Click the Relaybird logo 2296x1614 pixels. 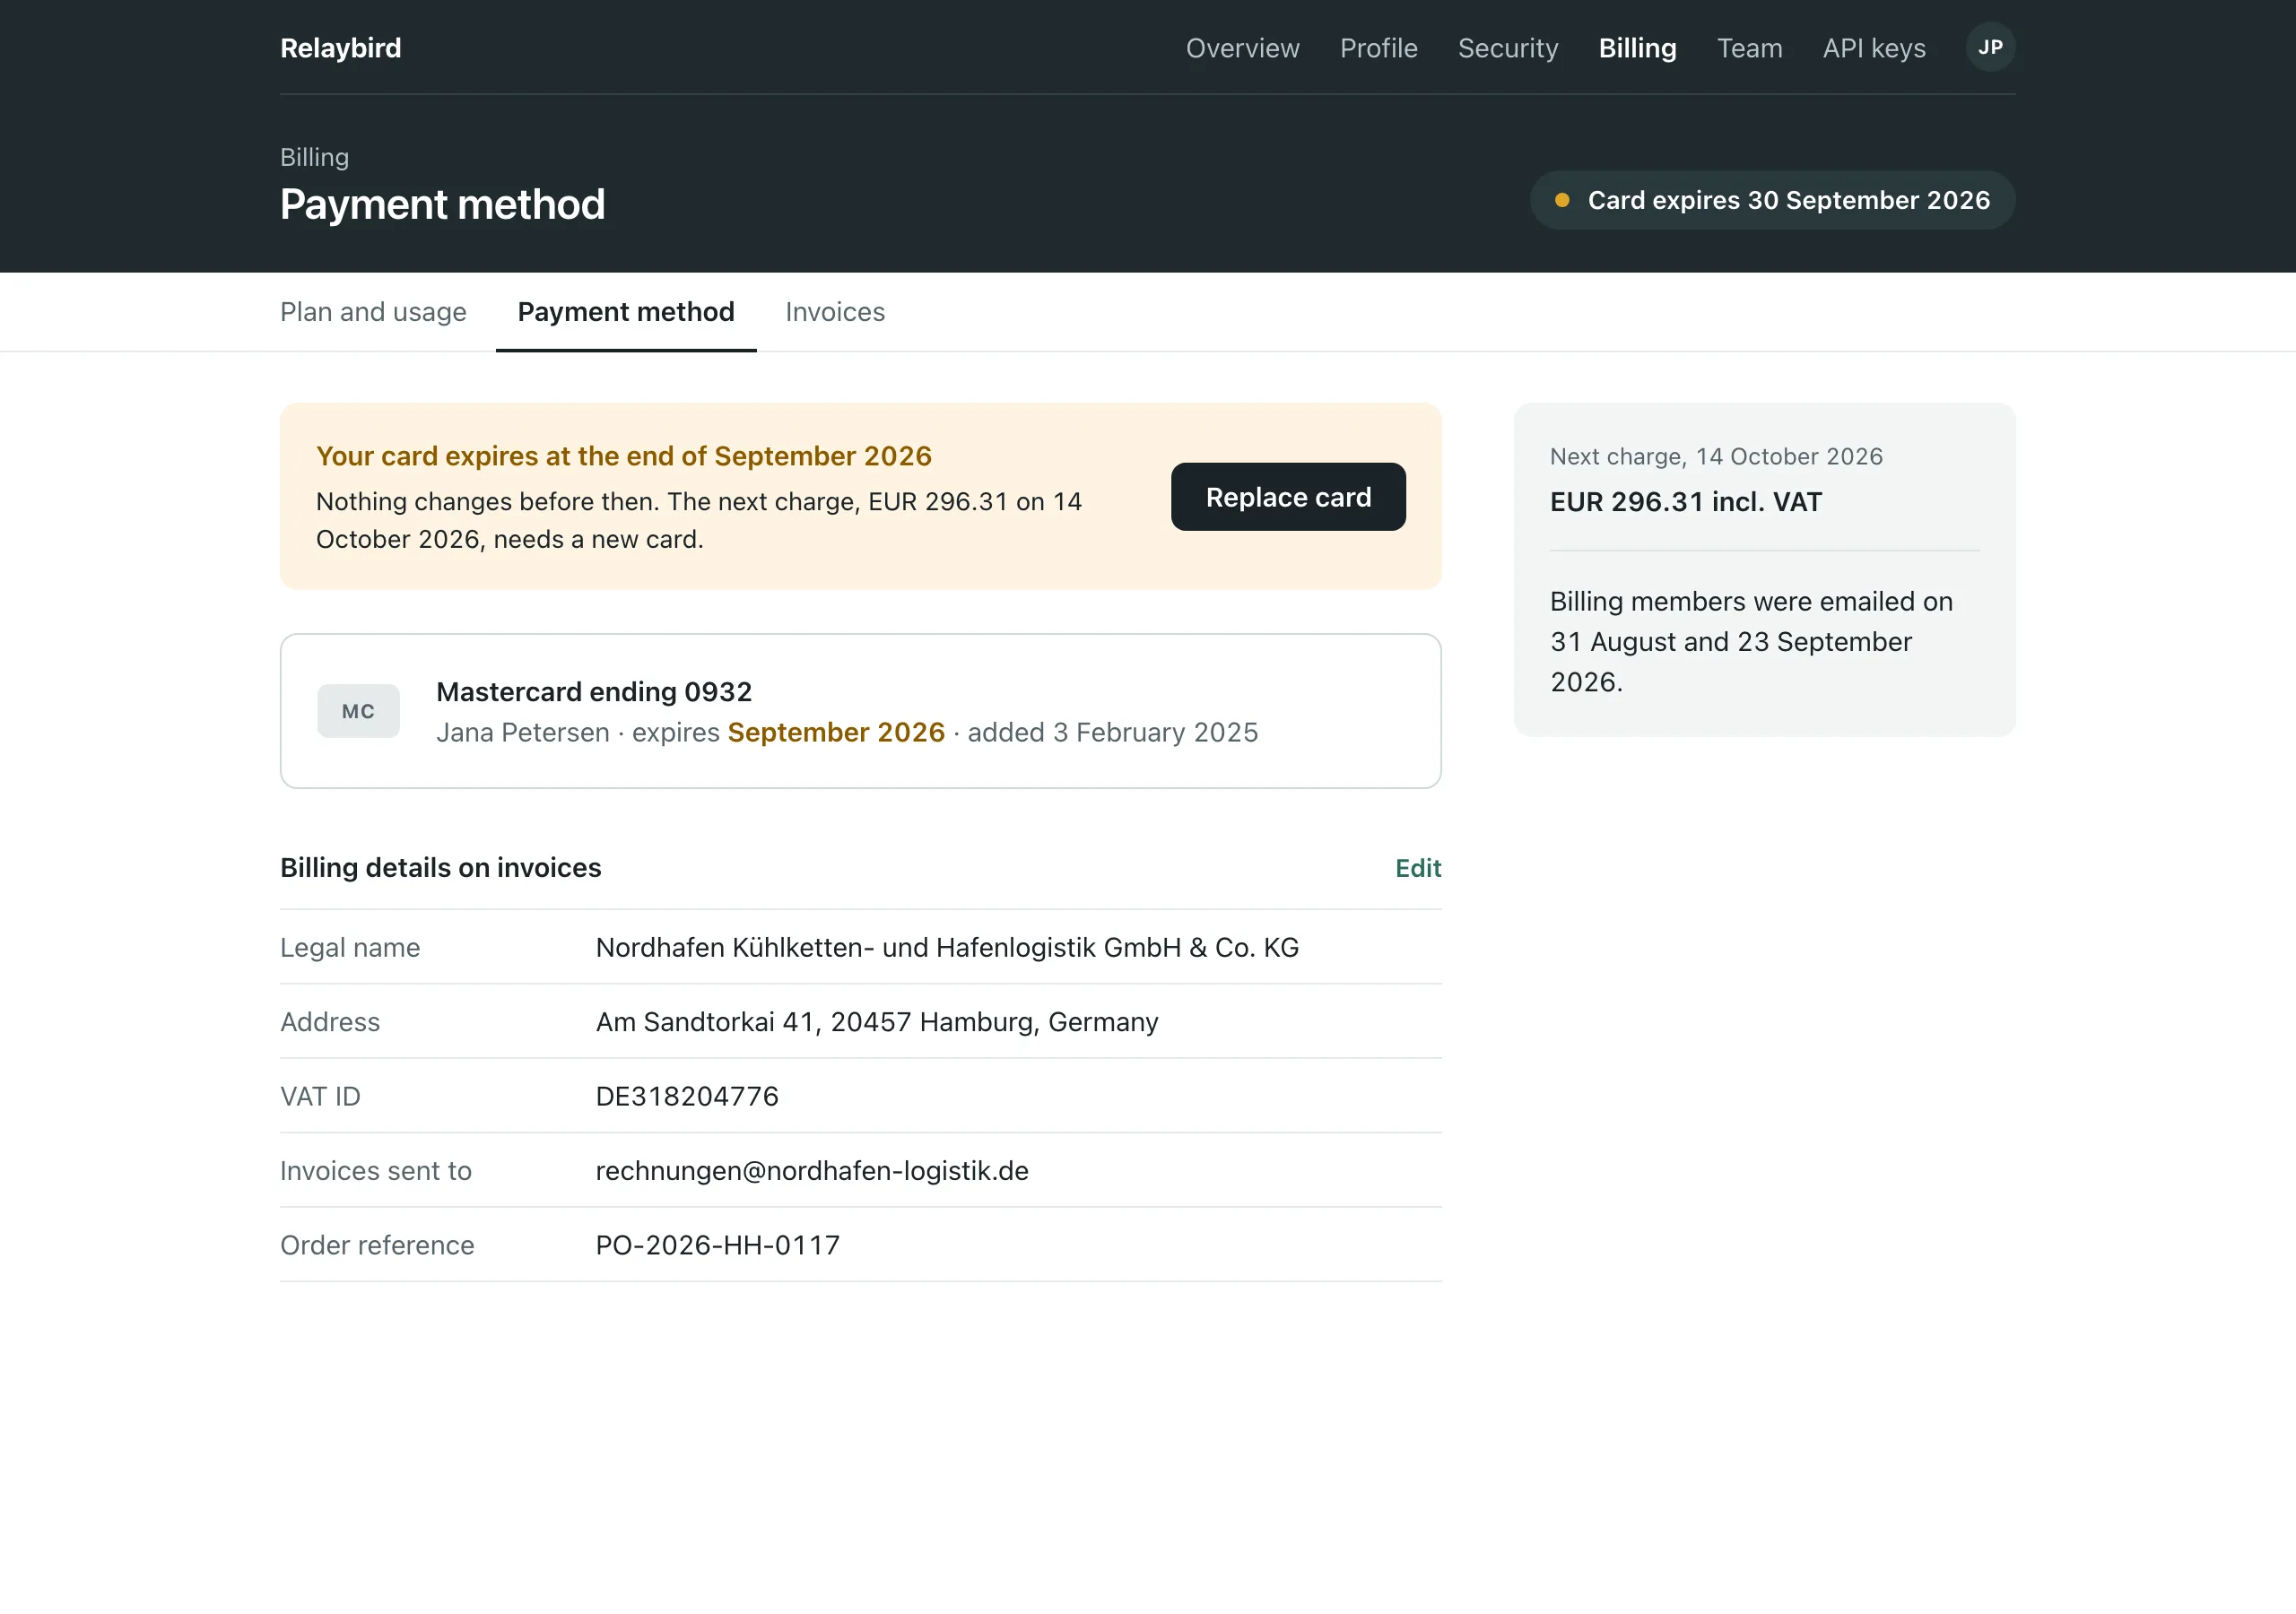[341, 48]
